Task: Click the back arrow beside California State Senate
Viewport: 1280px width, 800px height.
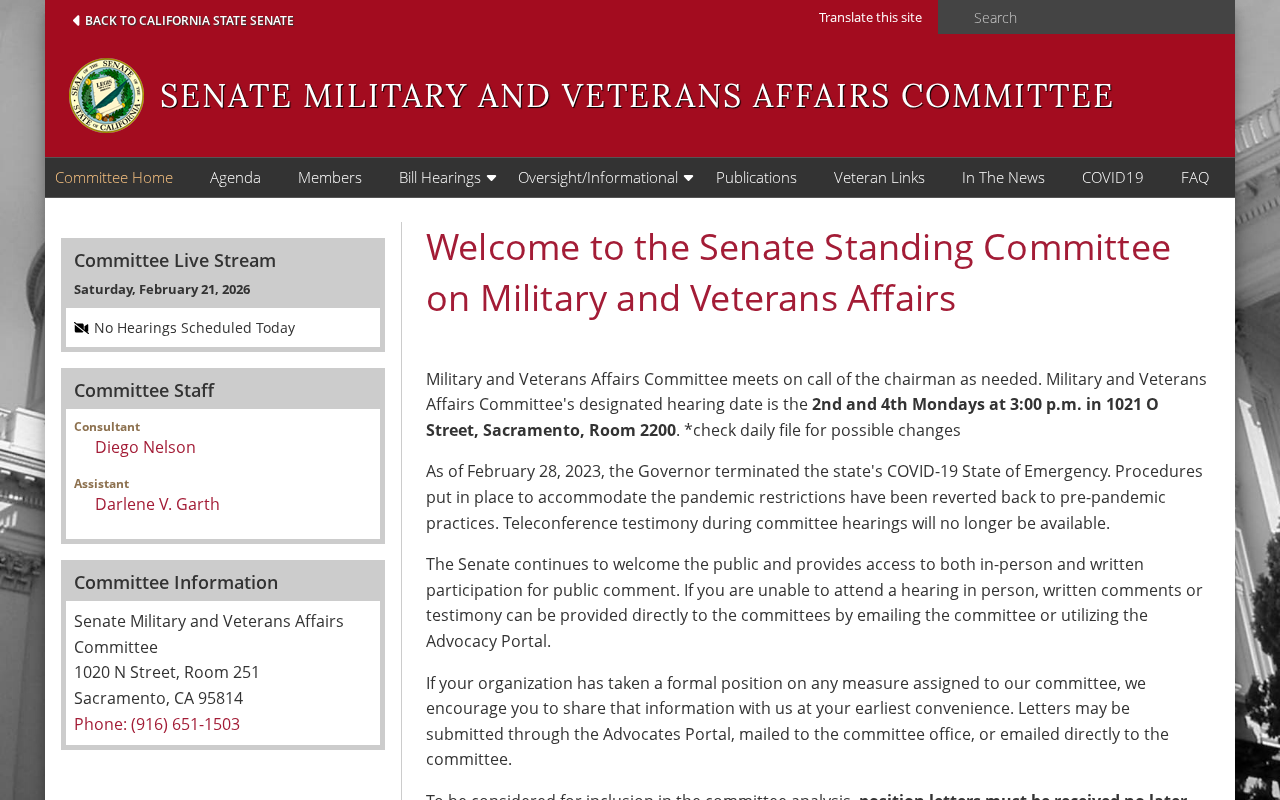Action: click(76, 20)
